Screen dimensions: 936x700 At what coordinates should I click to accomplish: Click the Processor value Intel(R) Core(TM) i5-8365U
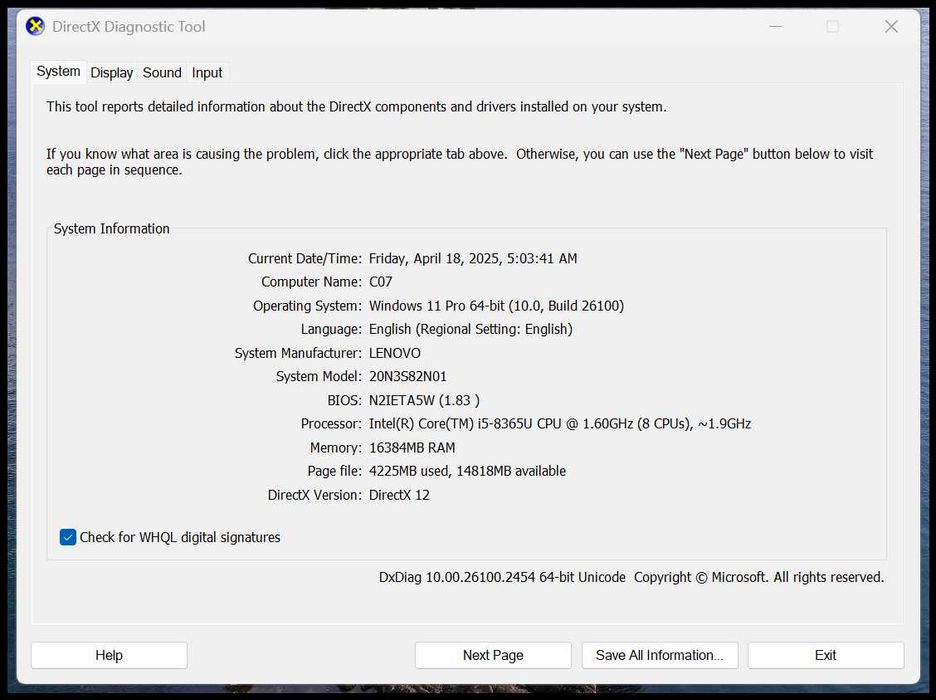coord(451,424)
